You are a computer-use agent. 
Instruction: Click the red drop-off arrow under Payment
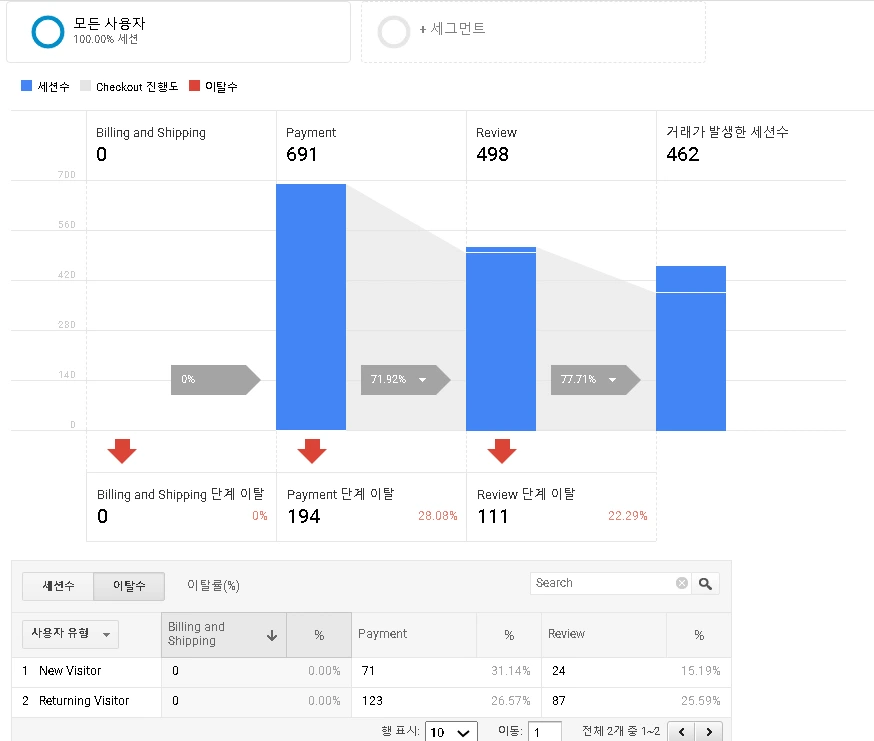(x=312, y=451)
